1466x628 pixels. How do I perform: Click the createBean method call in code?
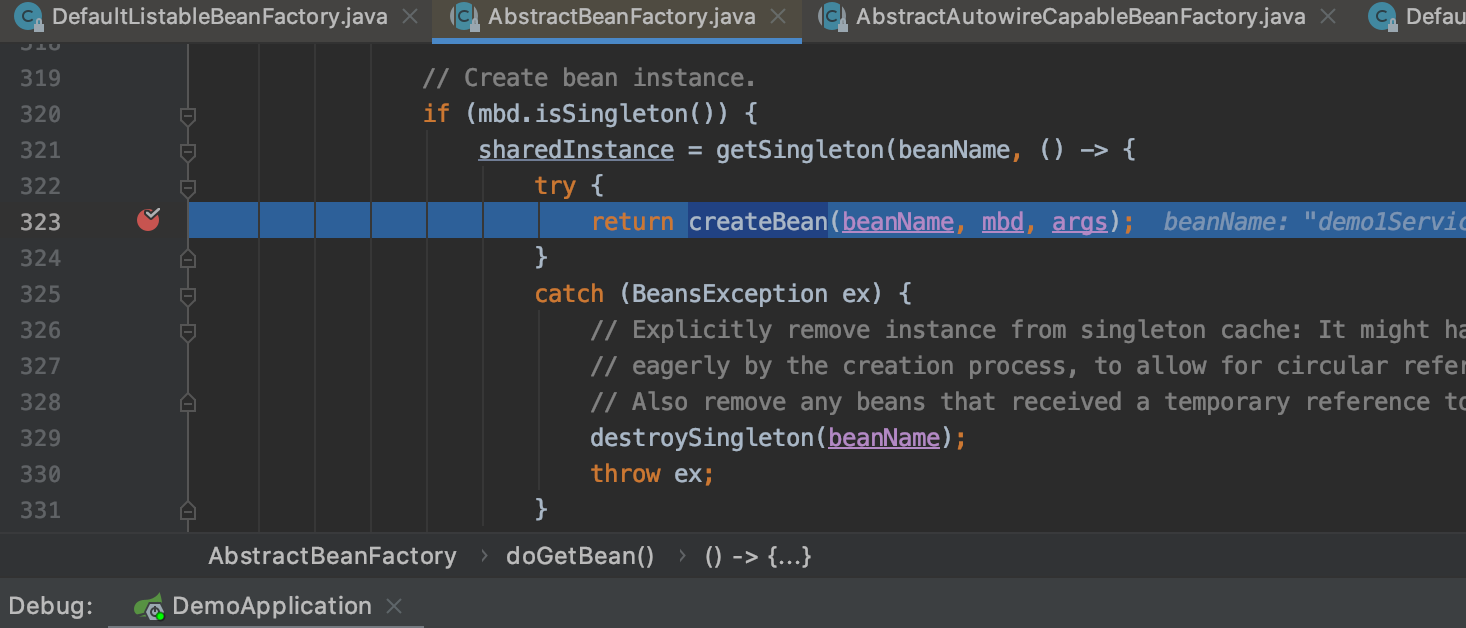click(x=757, y=221)
